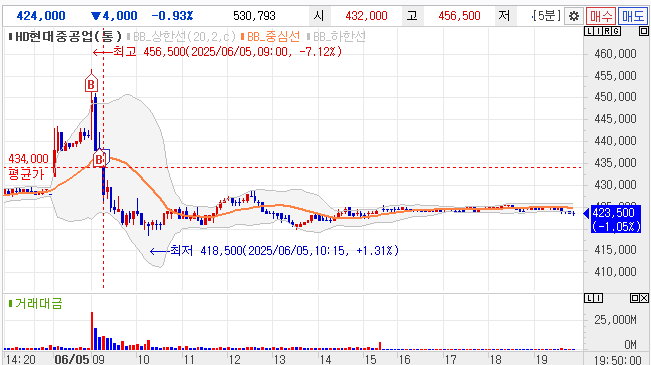Toggle the R button in price panel header
The width and height of the screenshot is (651, 365).
[607, 31]
